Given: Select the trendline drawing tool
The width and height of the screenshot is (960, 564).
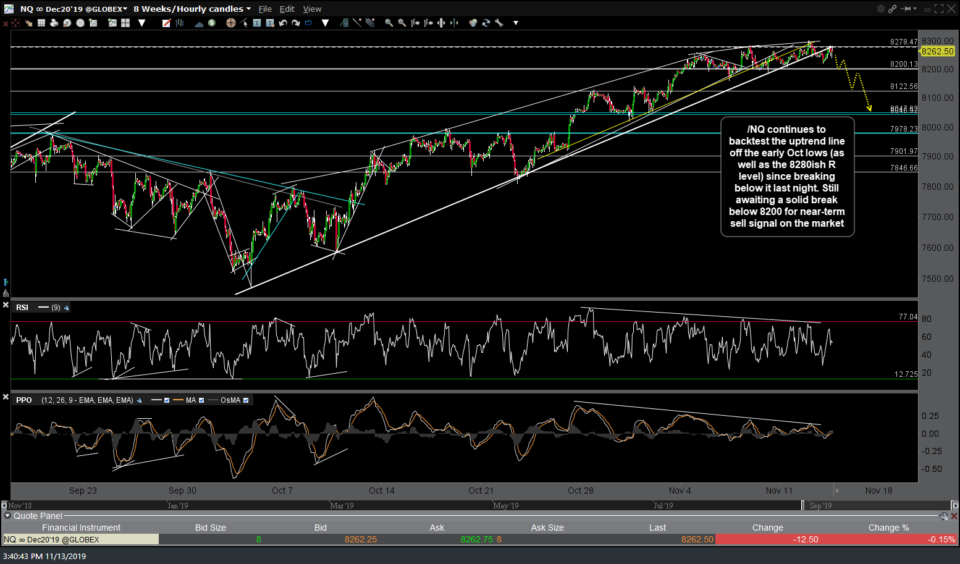Looking at the screenshot, I should (x=357, y=23).
